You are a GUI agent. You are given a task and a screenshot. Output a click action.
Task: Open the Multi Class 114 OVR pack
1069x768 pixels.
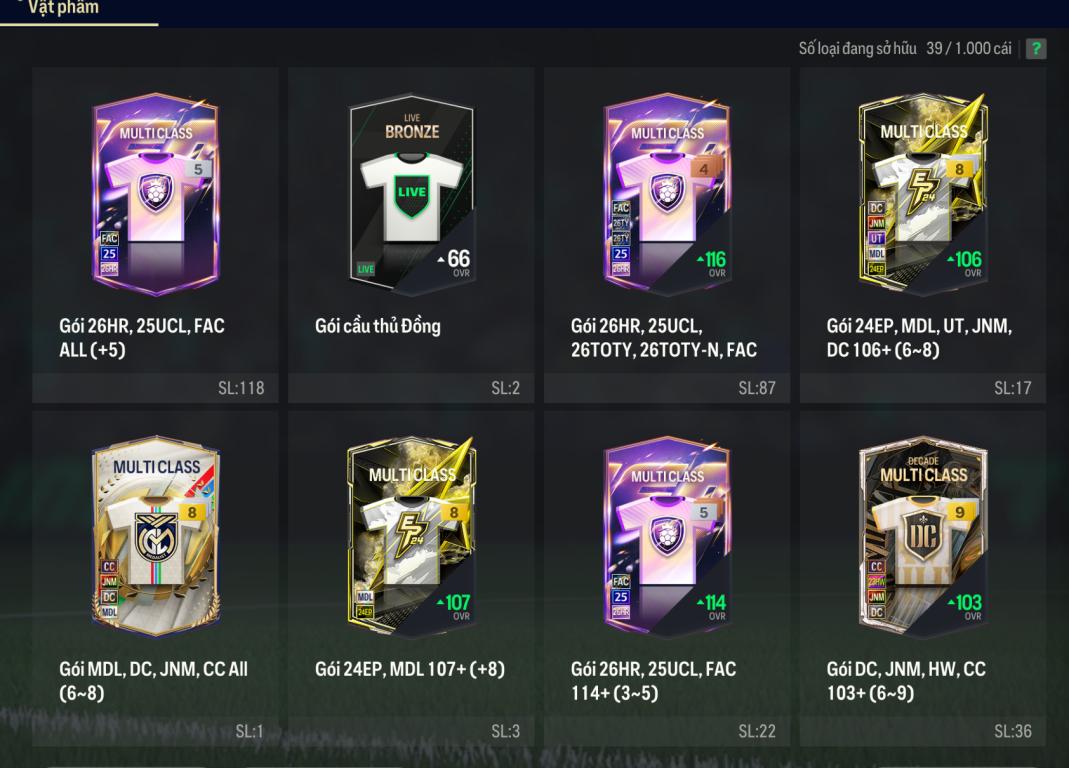click(x=667, y=537)
